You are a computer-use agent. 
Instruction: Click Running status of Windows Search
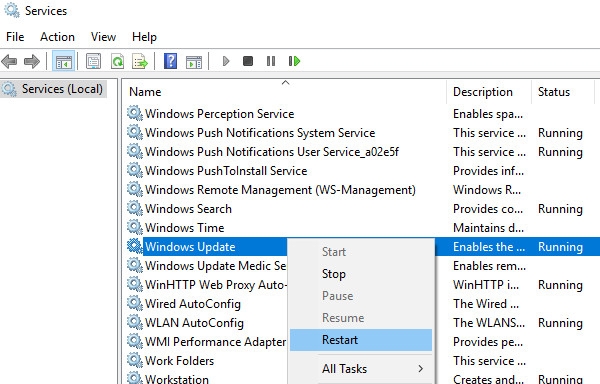[x=560, y=209]
